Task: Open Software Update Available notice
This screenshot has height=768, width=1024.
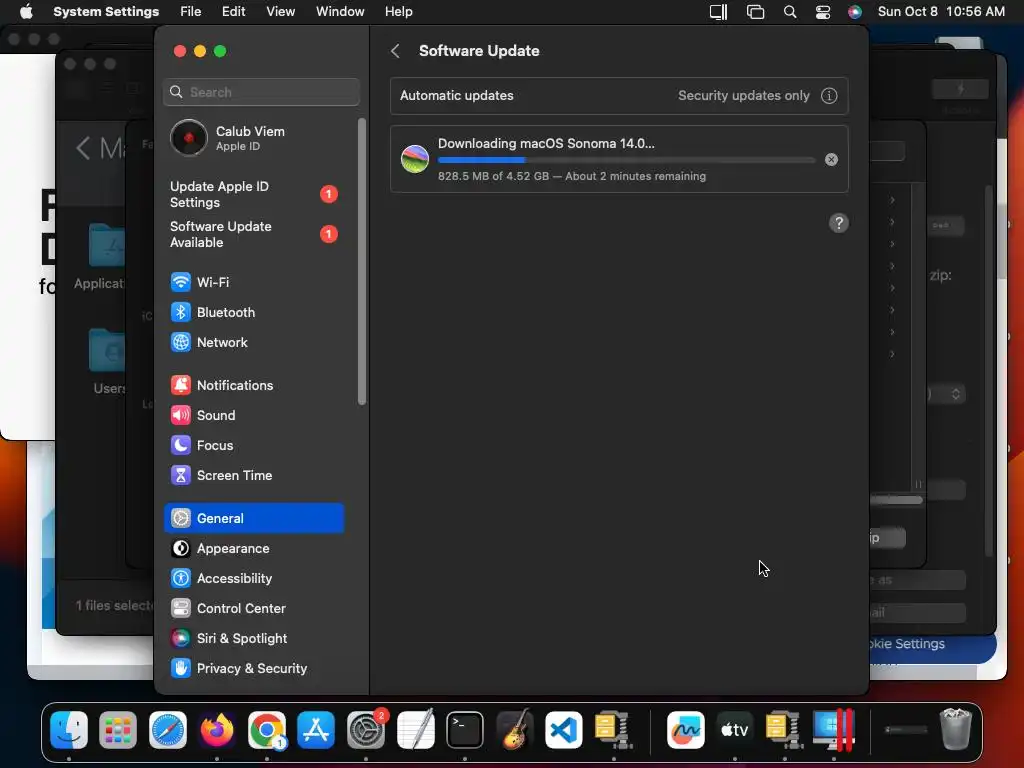Action: pyautogui.click(x=253, y=234)
